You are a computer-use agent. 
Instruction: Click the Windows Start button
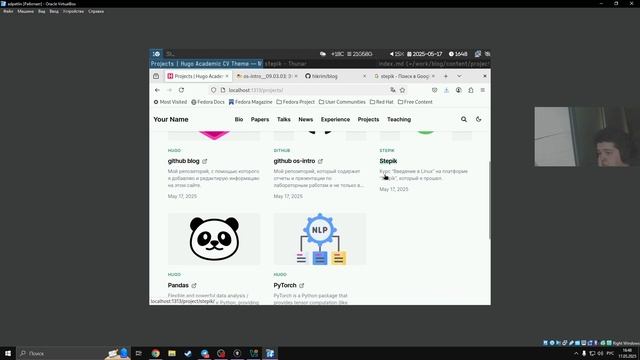pyautogui.click(x=8, y=353)
